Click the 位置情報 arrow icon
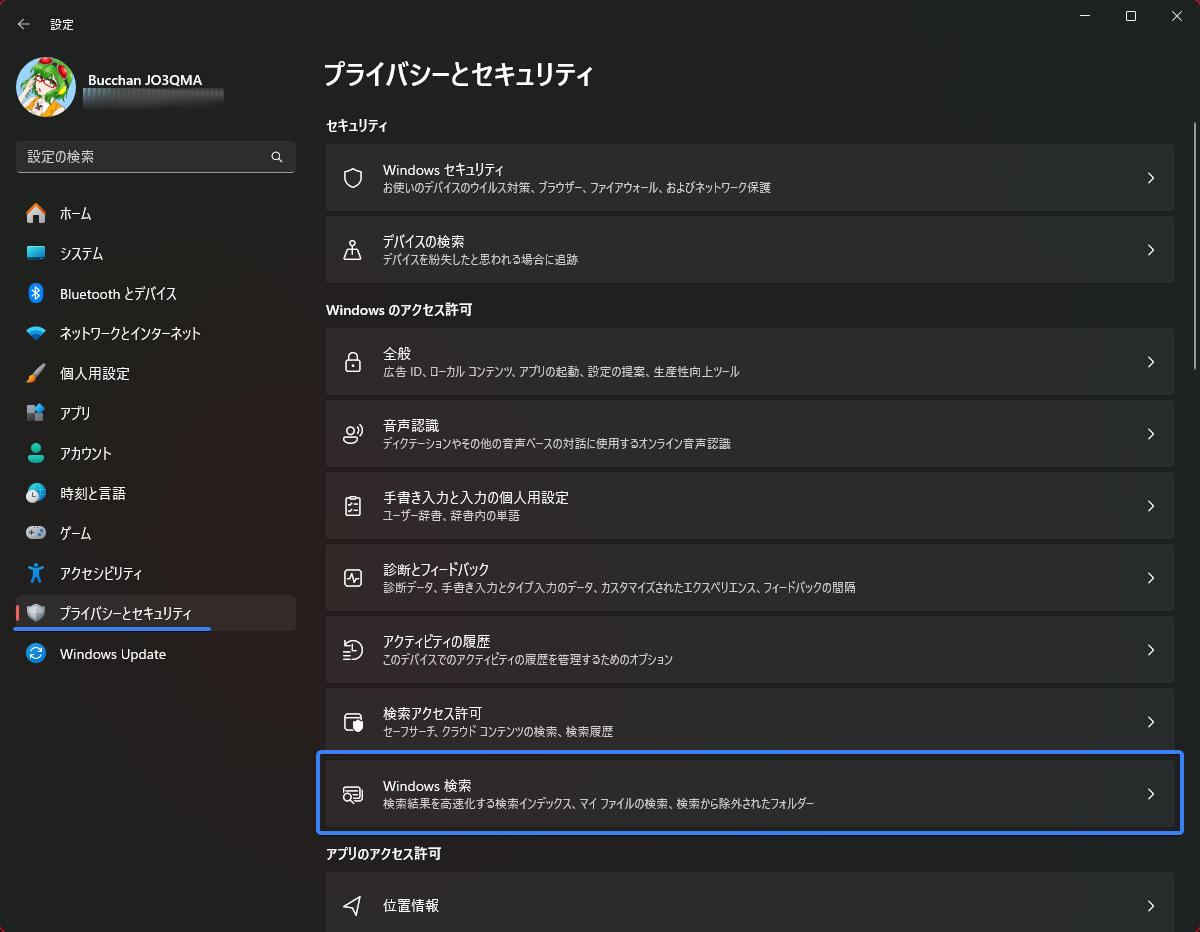This screenshot has width=1200, height=932. click(352, 906)
